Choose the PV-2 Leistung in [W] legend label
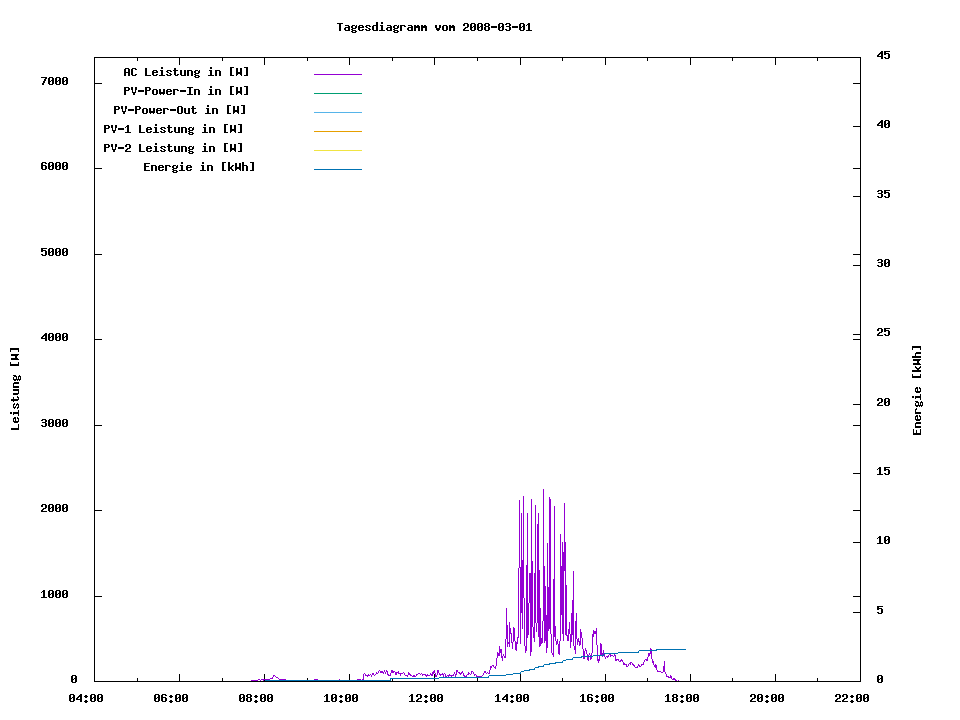This screenshot has height=720, width=960. click(173, 148)
